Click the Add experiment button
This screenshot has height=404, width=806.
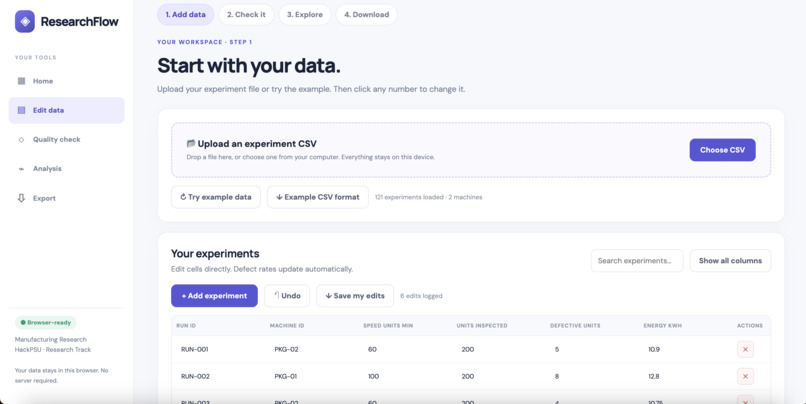[x=214, y=296]
